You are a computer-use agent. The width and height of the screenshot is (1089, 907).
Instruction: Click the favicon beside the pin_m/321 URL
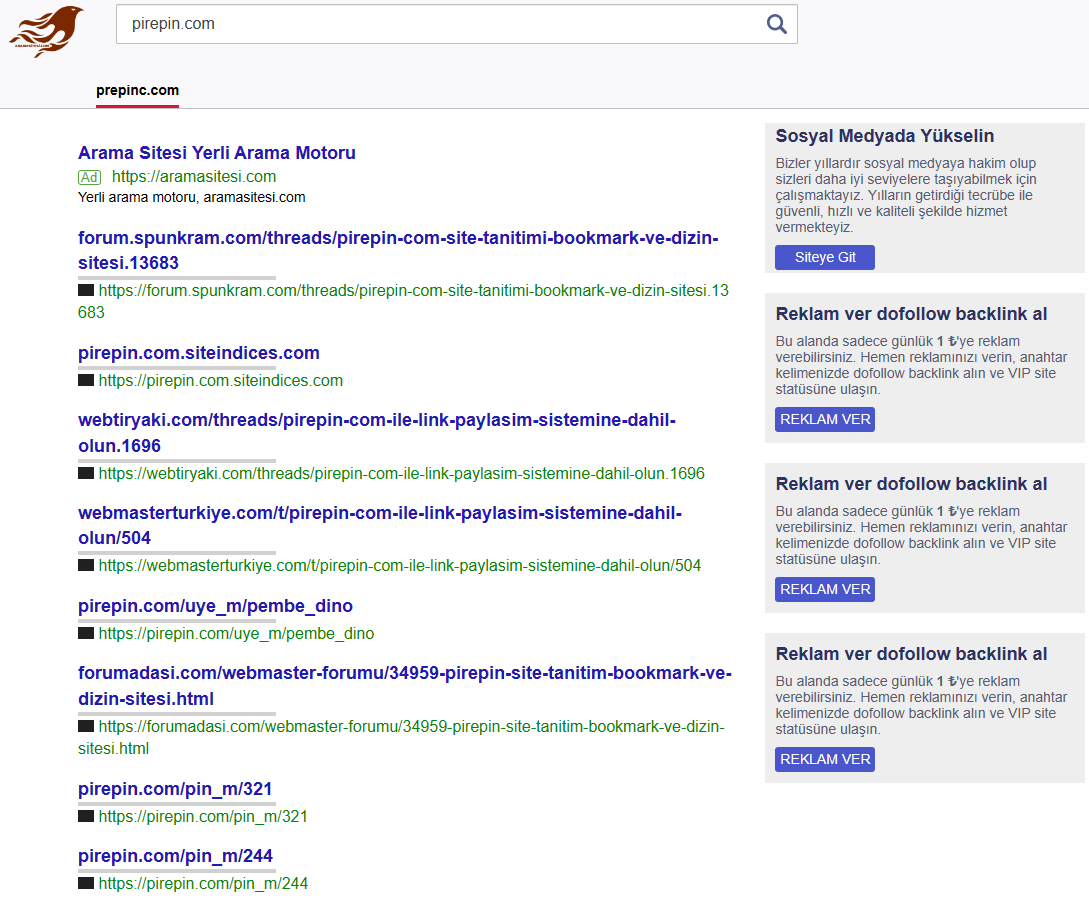click(86, 816)
